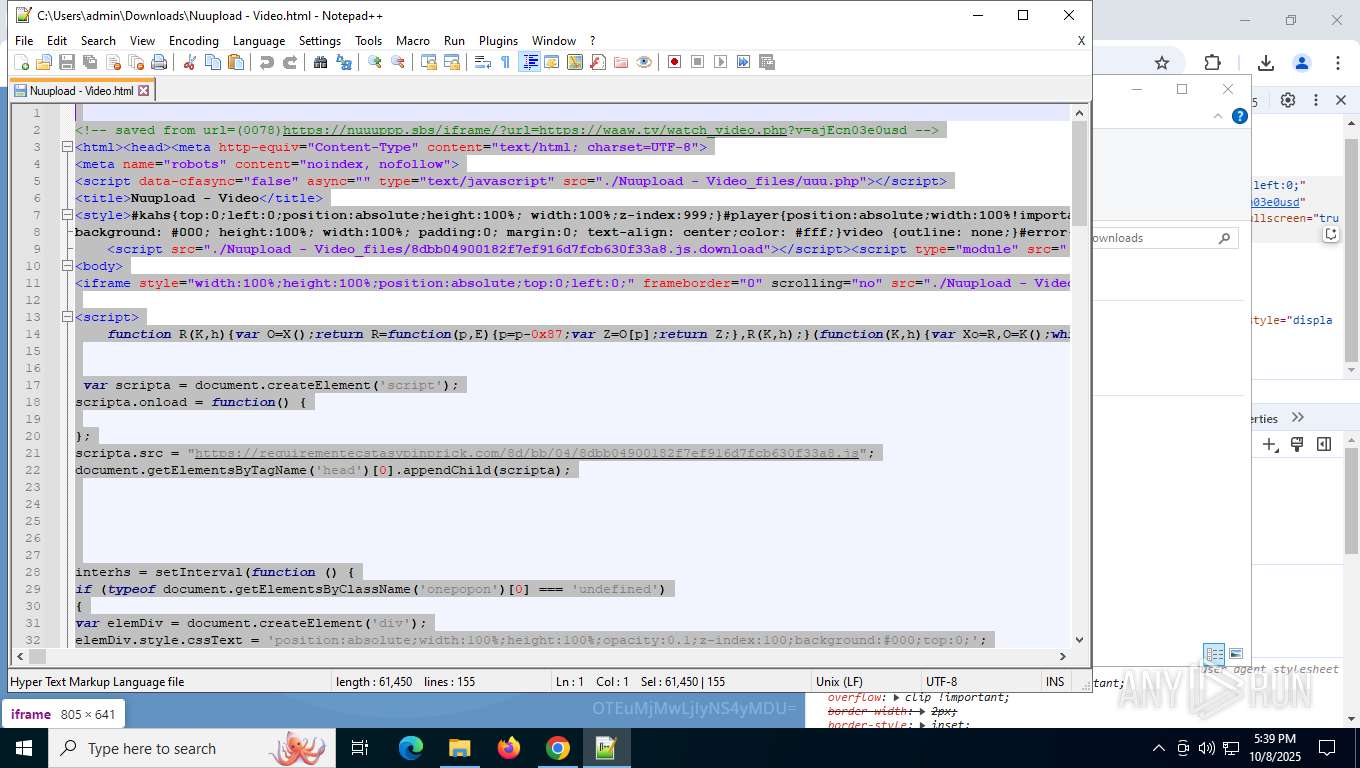This screenshot has width=1360, height=768.
Task: Open the User Defined Language dialog icon
Action: 551,62
